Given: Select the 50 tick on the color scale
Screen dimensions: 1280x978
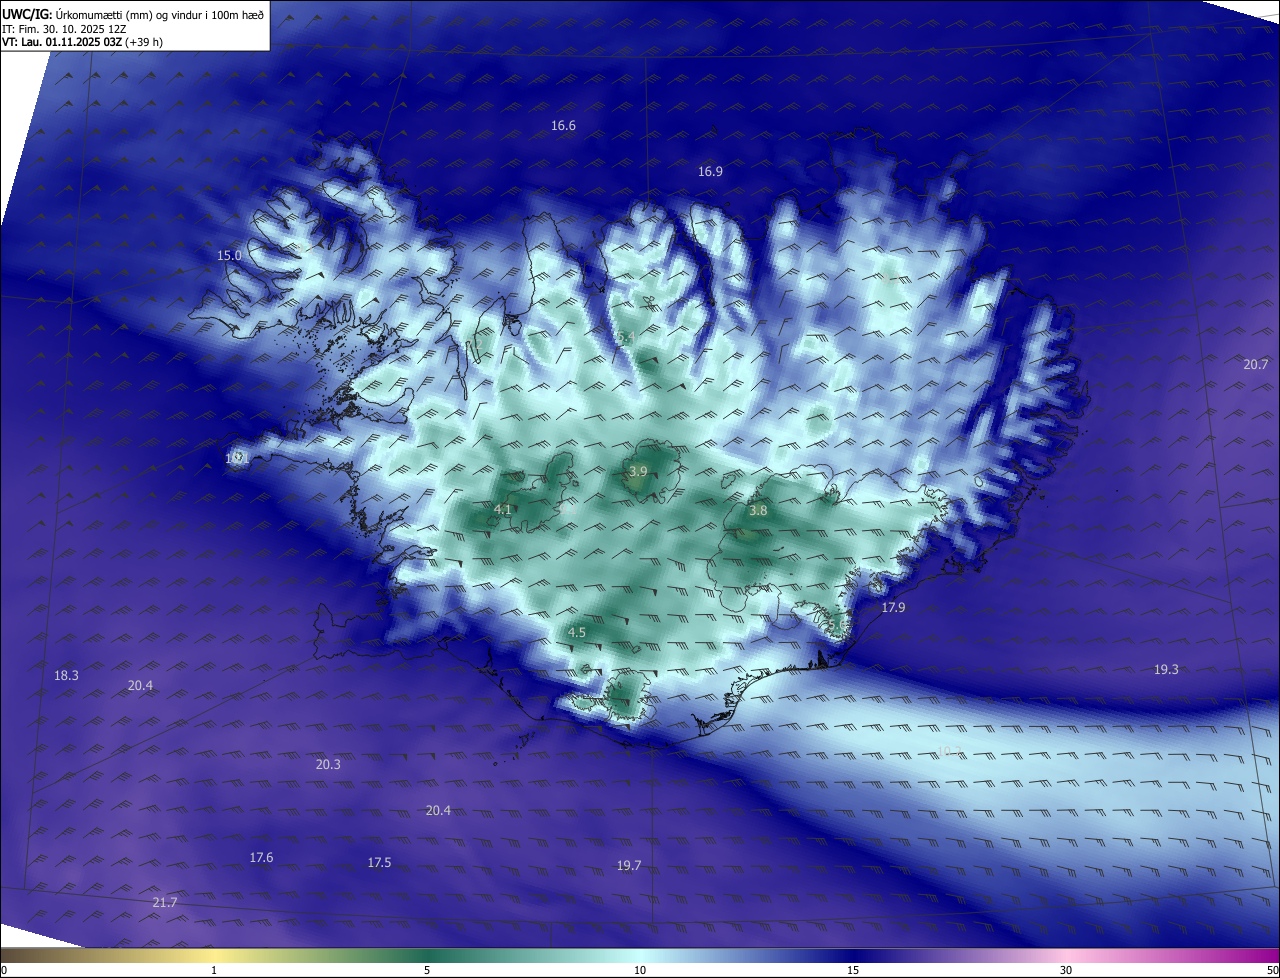Looking at the screenshot, I should click(1272, 970).
